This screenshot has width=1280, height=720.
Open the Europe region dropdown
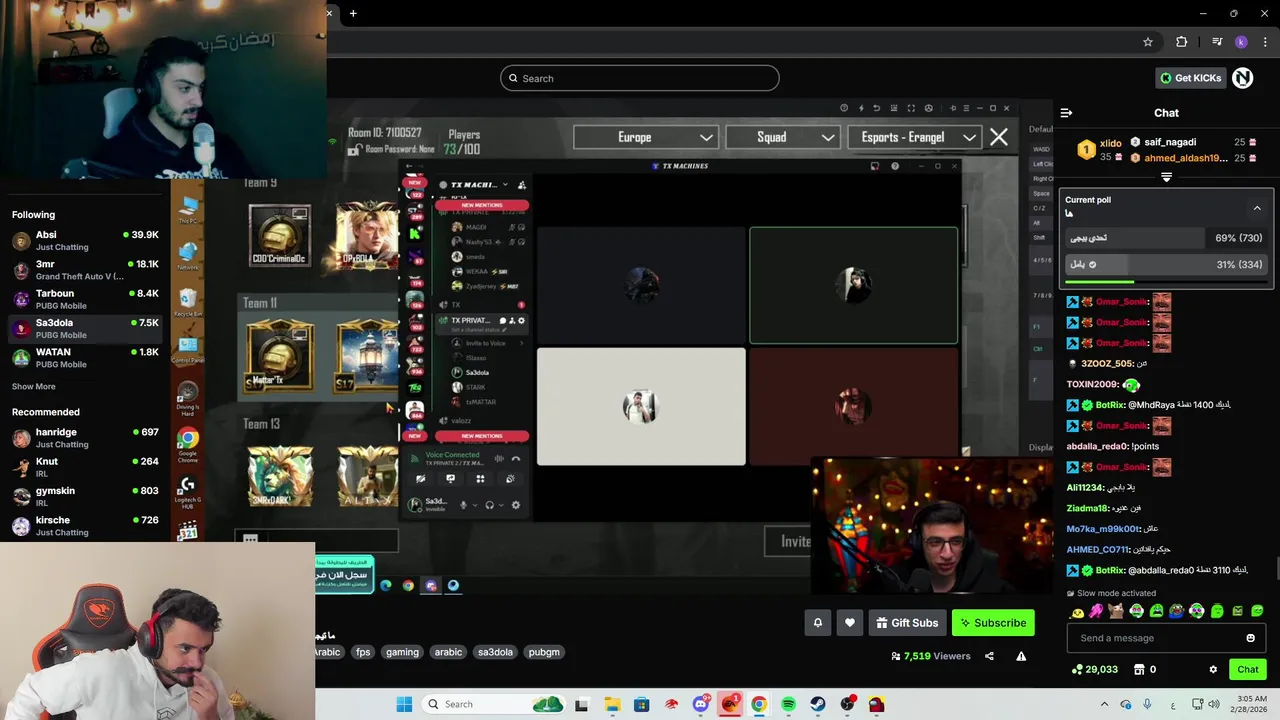click(647, 137)
